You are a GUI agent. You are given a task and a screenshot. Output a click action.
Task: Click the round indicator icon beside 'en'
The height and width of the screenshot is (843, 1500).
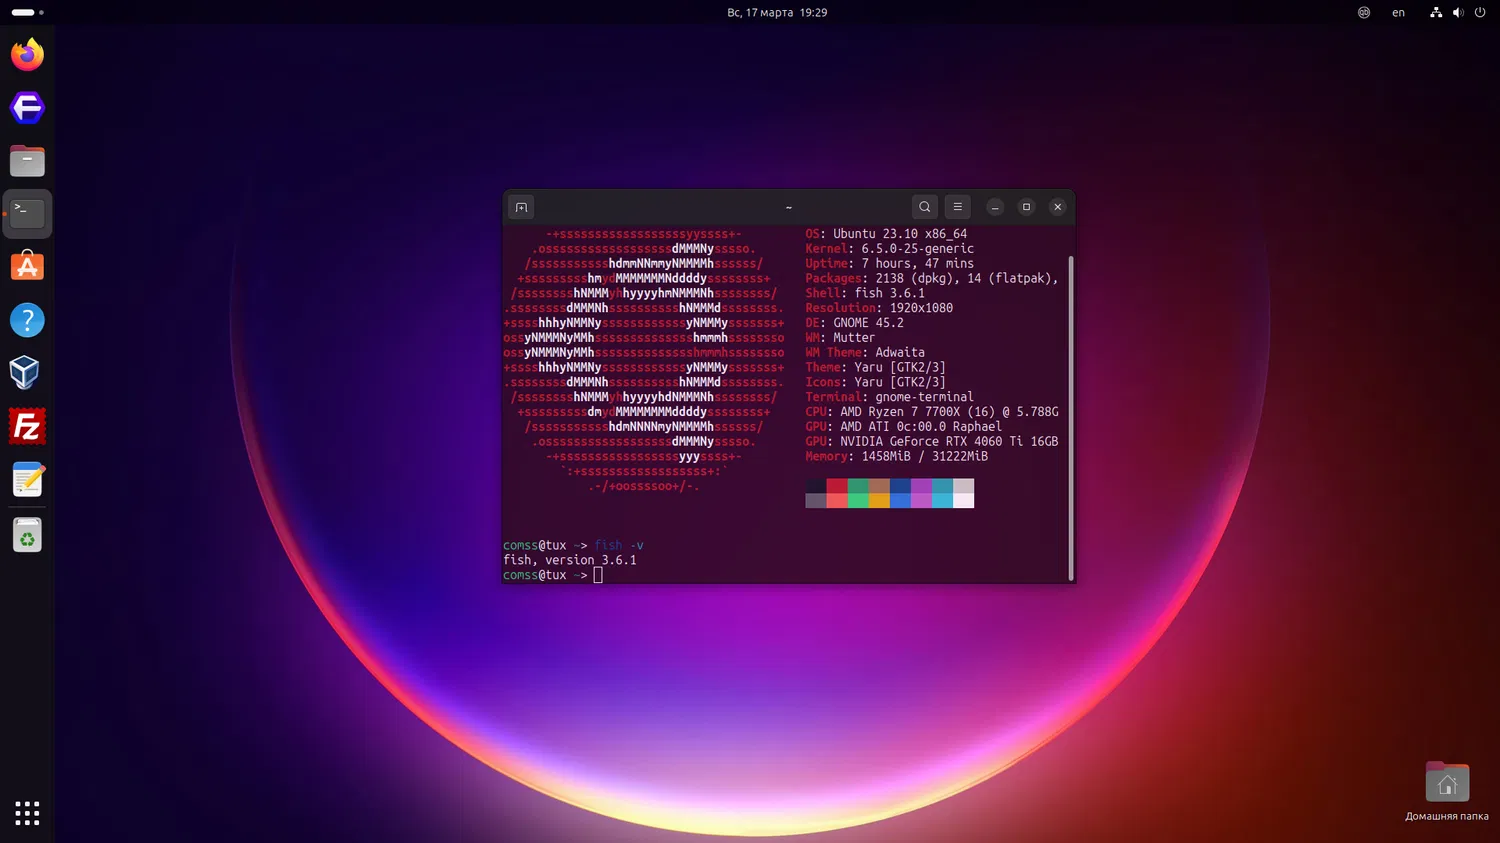[x=1364, y=13]
